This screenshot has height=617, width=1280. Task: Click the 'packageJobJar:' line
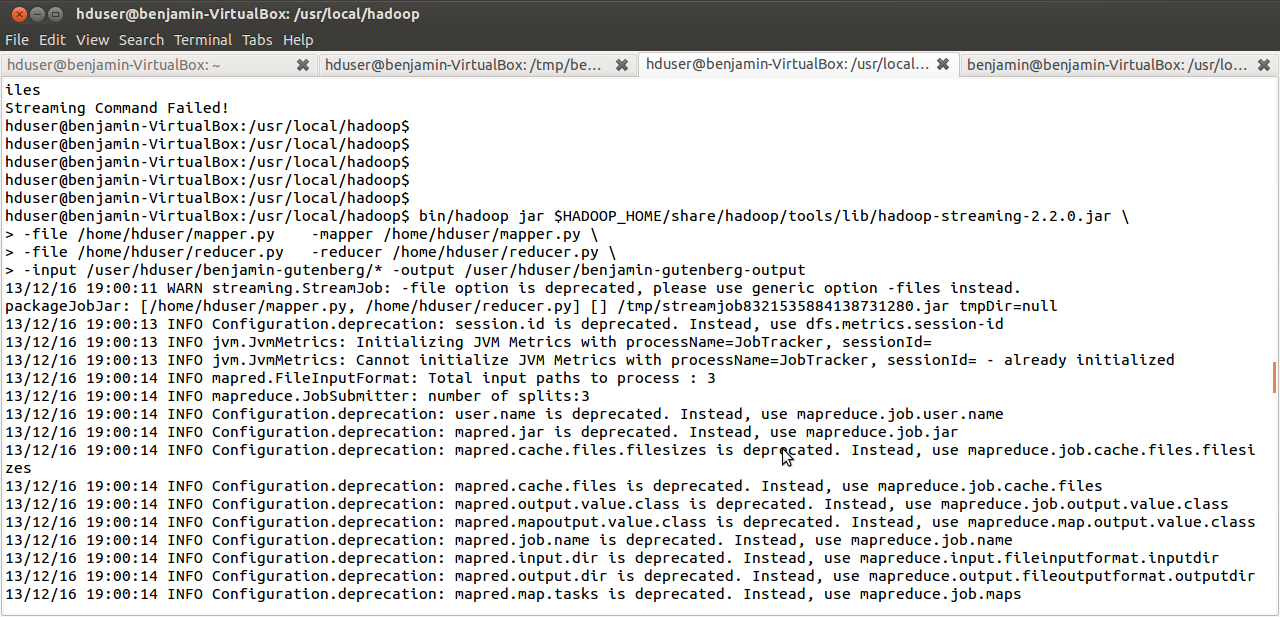pyautogui.click(x=531, y=306)
